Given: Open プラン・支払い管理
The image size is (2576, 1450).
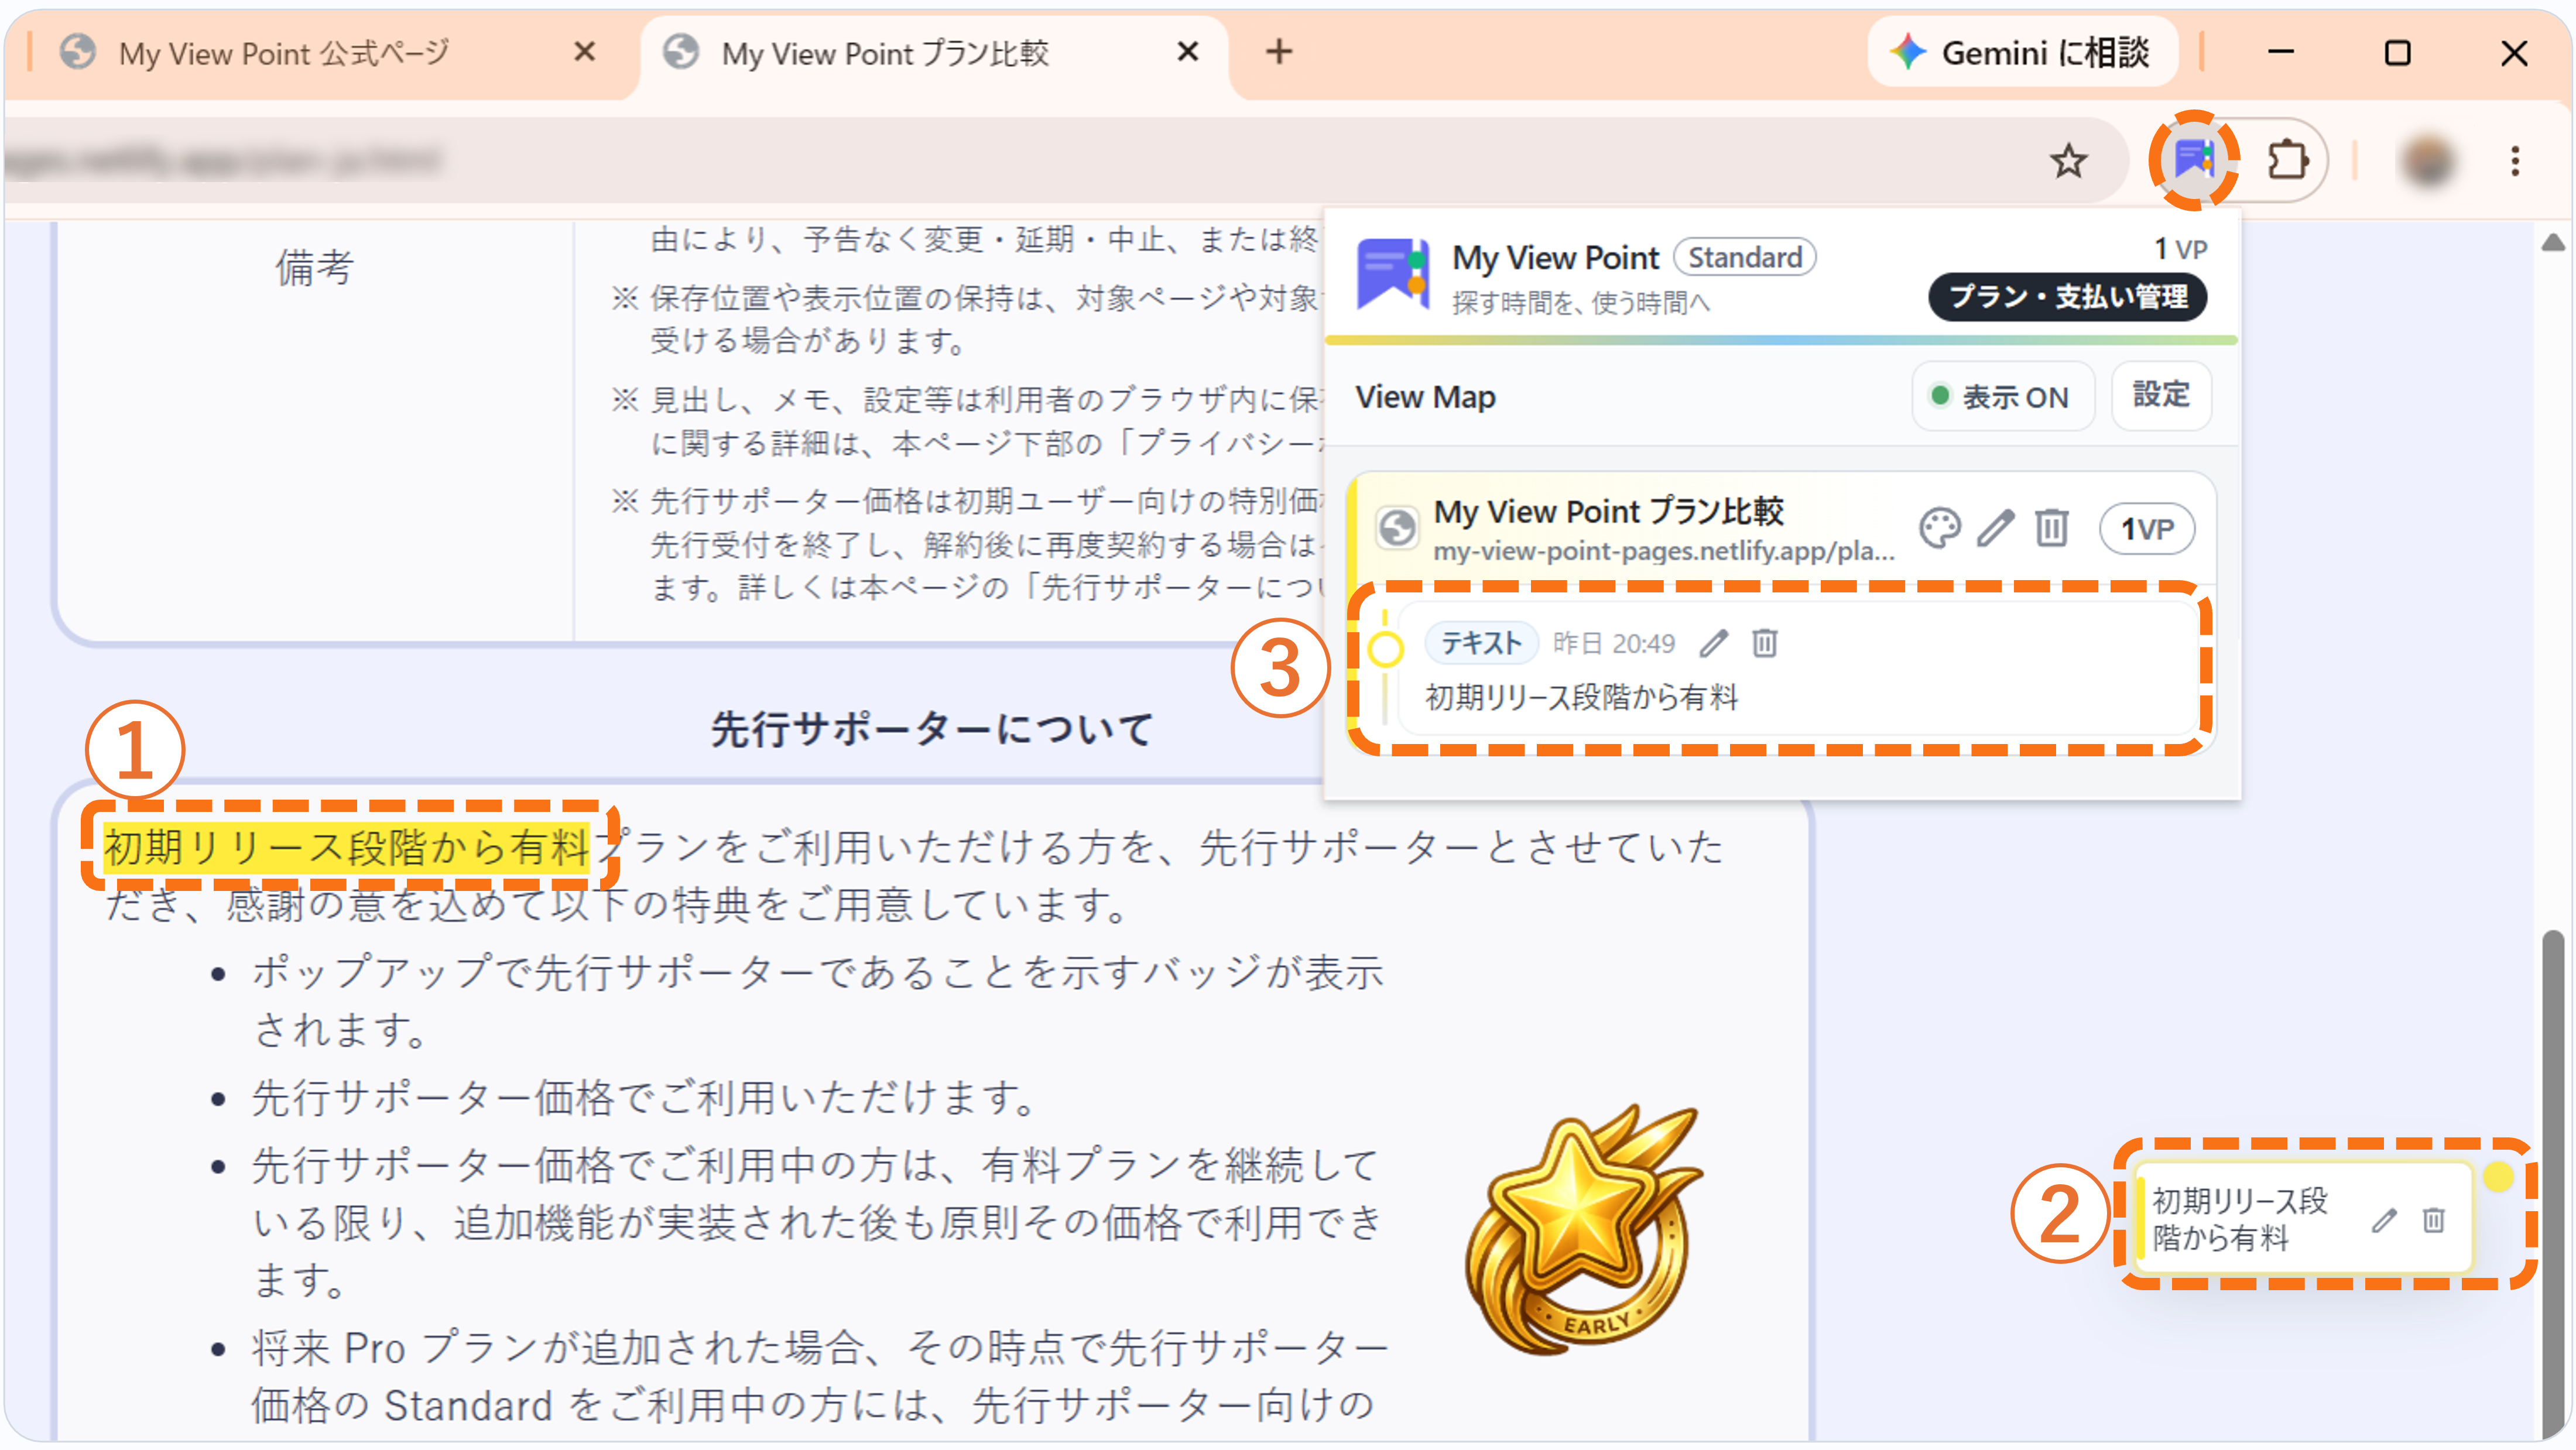Looking at the screenshot, I should tap(2067, 297).
